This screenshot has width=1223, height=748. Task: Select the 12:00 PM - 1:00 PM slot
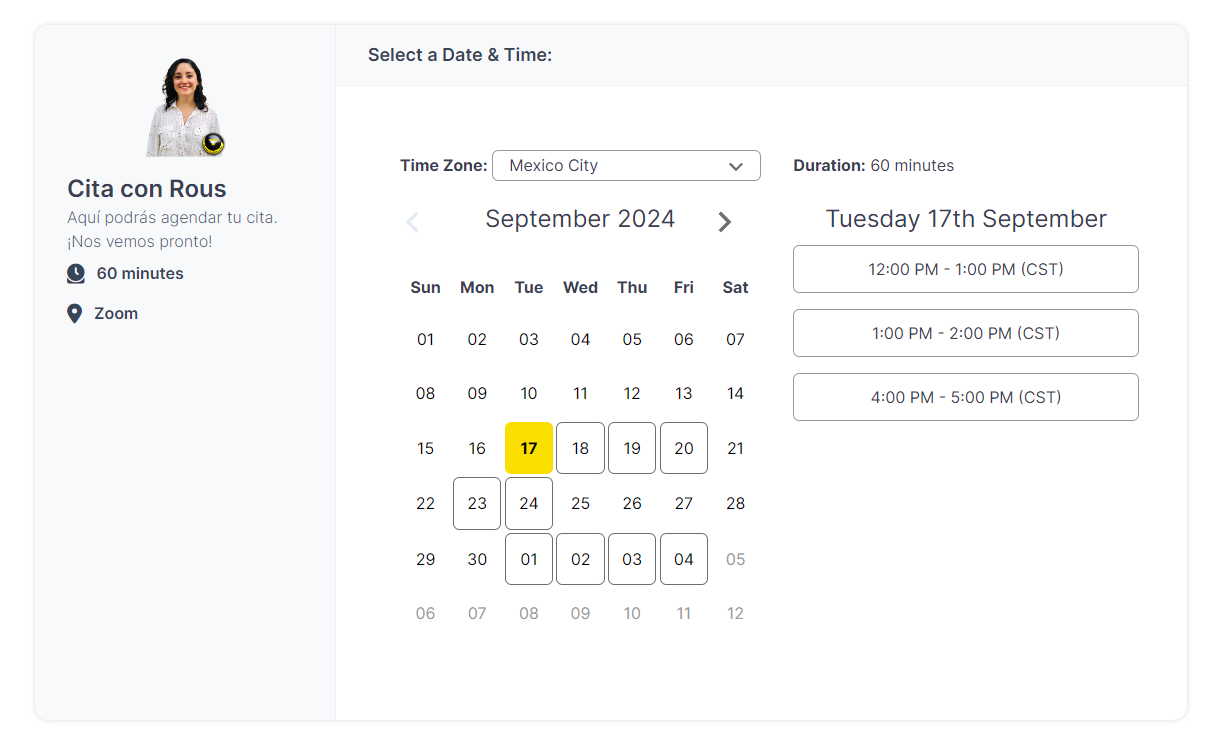point(965,269)
